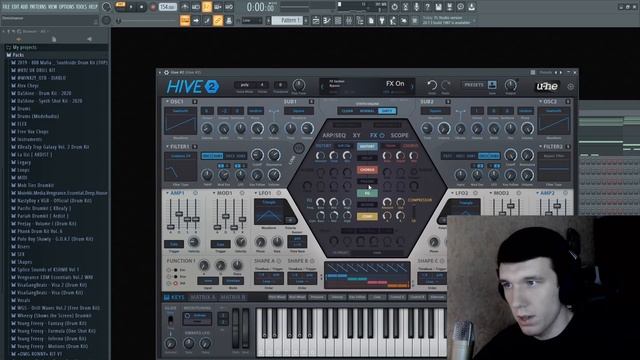Open the channel rack icon
The width and height of the screenshot is (640, 360).
[338, 20]
